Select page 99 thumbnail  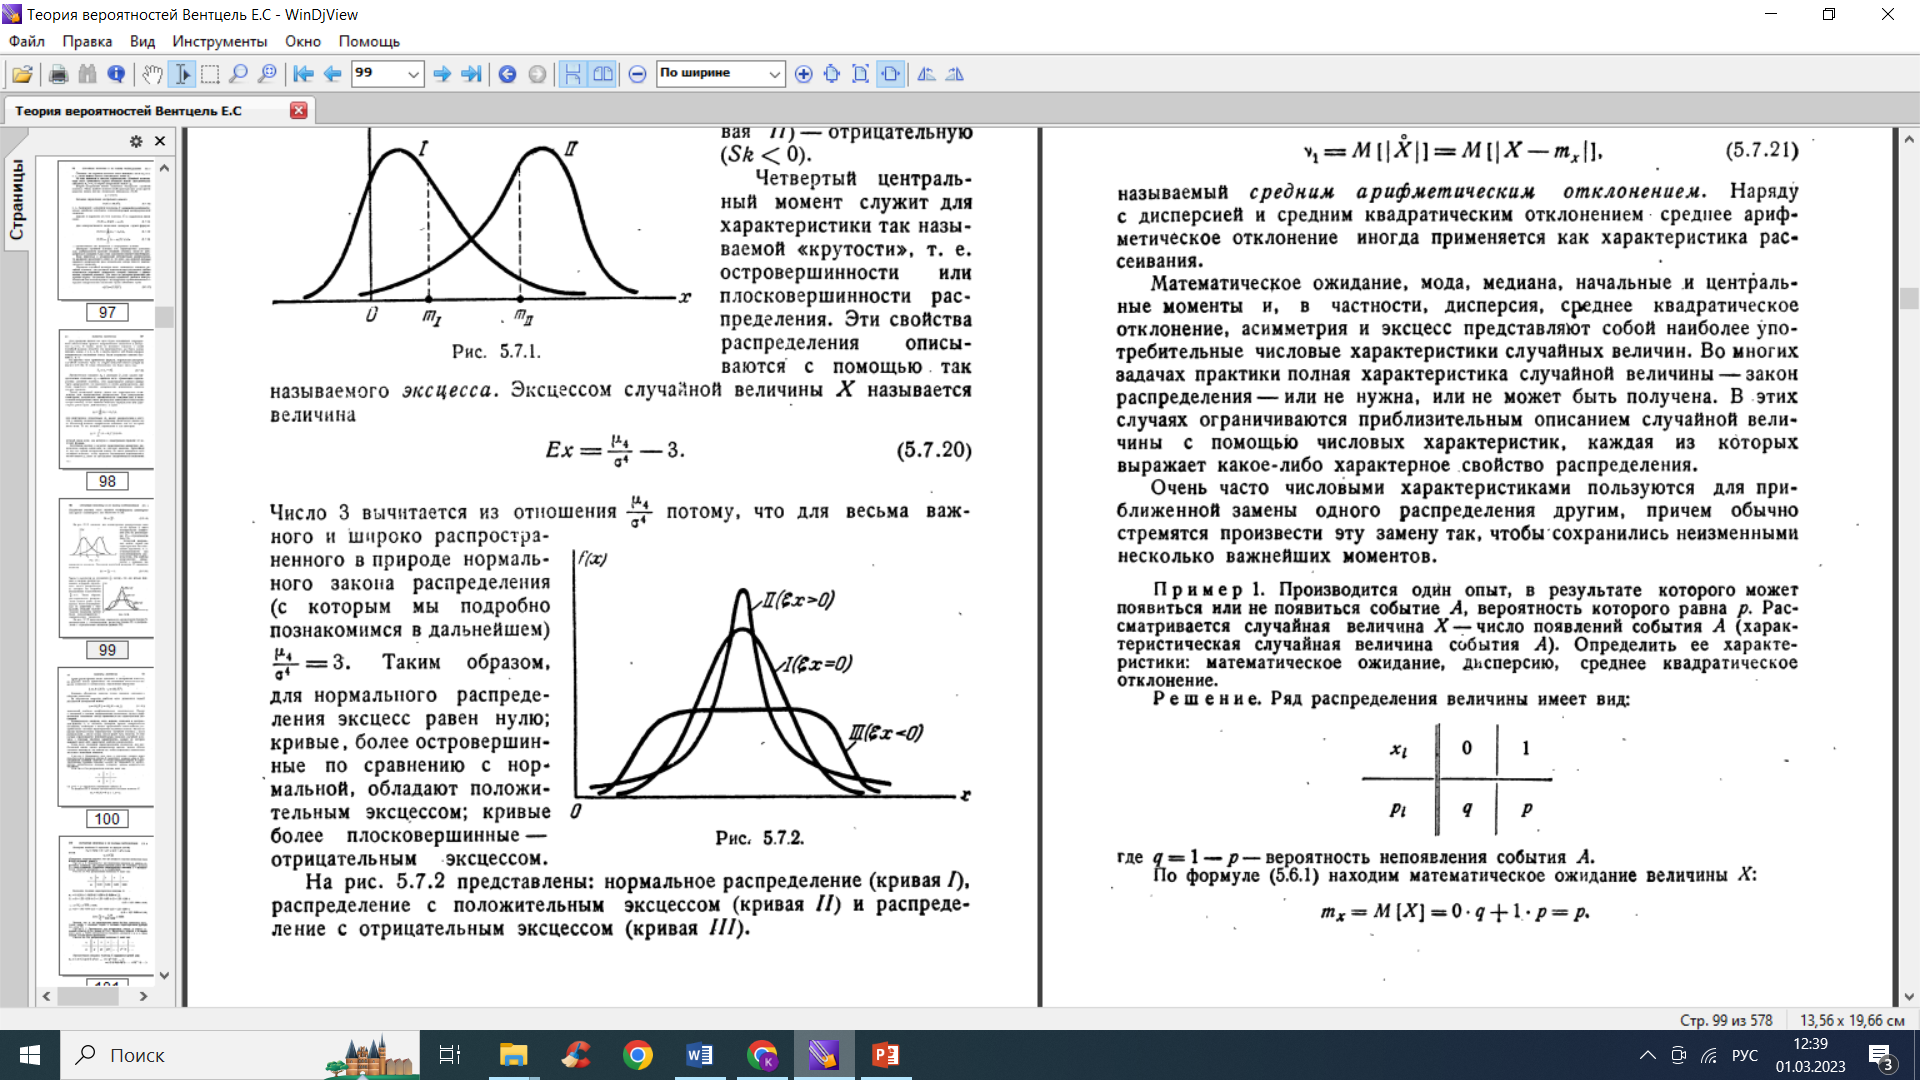tap(106, 568)
